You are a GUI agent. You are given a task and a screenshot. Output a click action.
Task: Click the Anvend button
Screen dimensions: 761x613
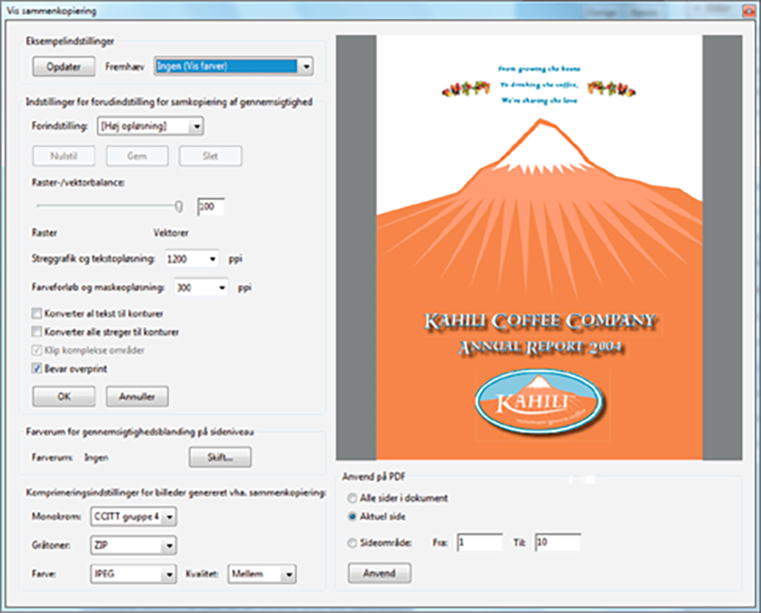click(x=380, y=573)
